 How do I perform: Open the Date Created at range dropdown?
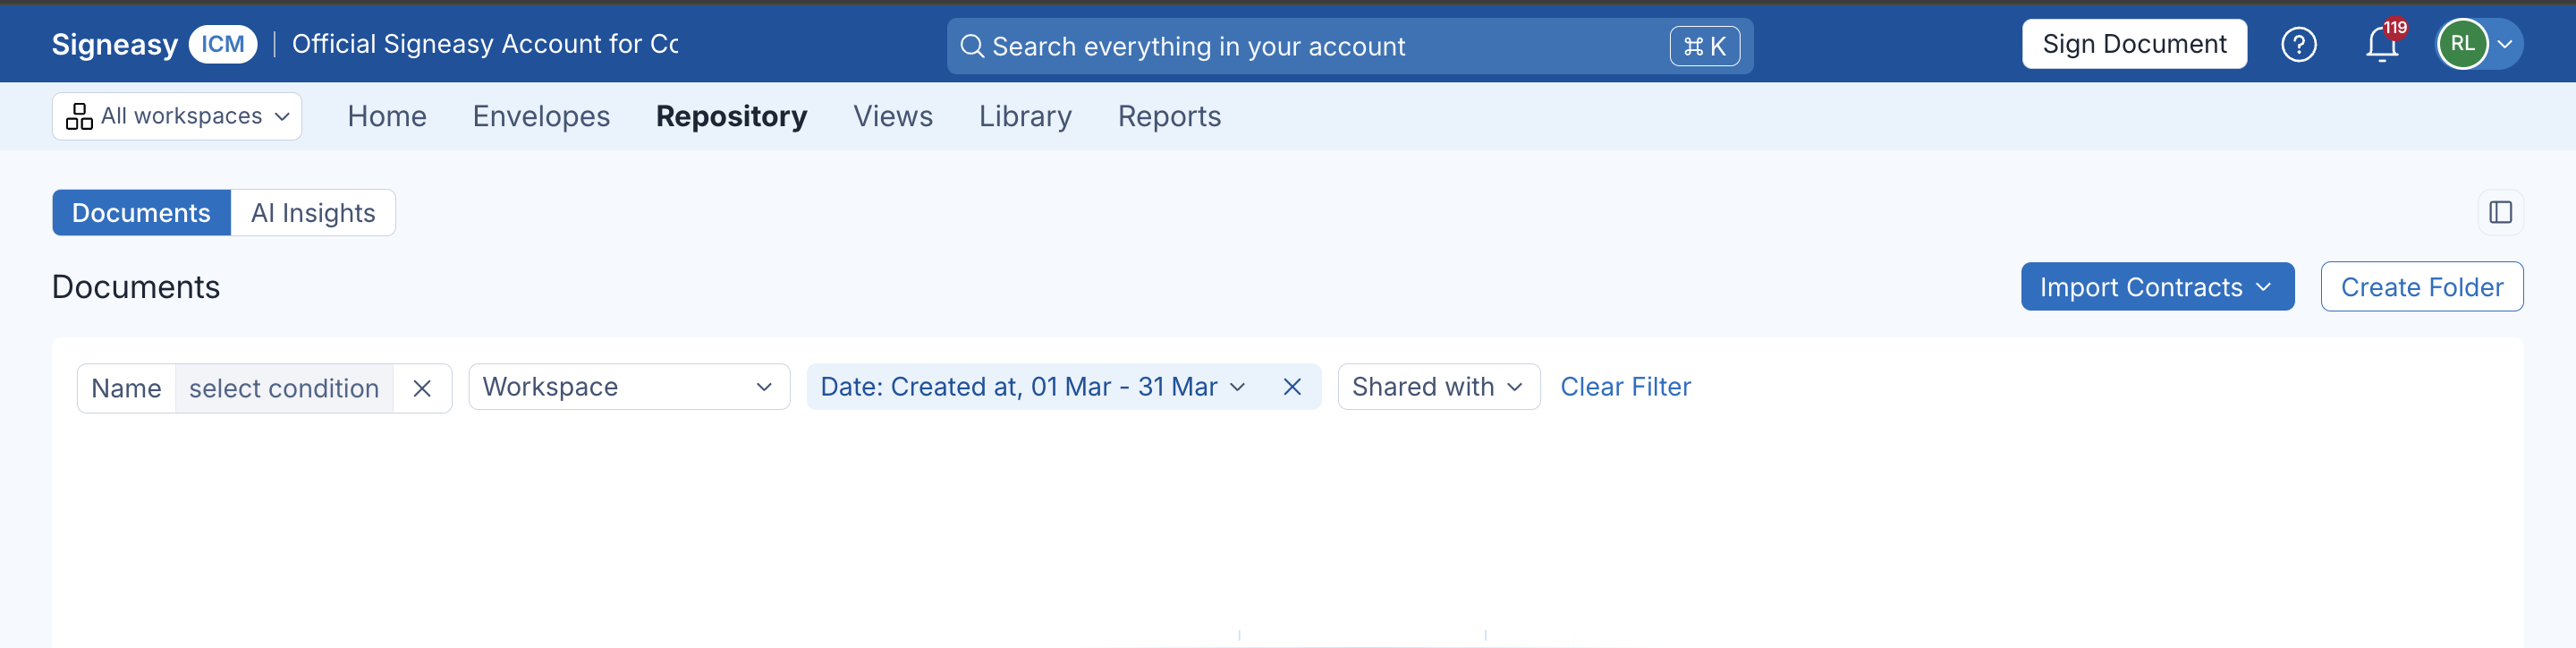1032,387
